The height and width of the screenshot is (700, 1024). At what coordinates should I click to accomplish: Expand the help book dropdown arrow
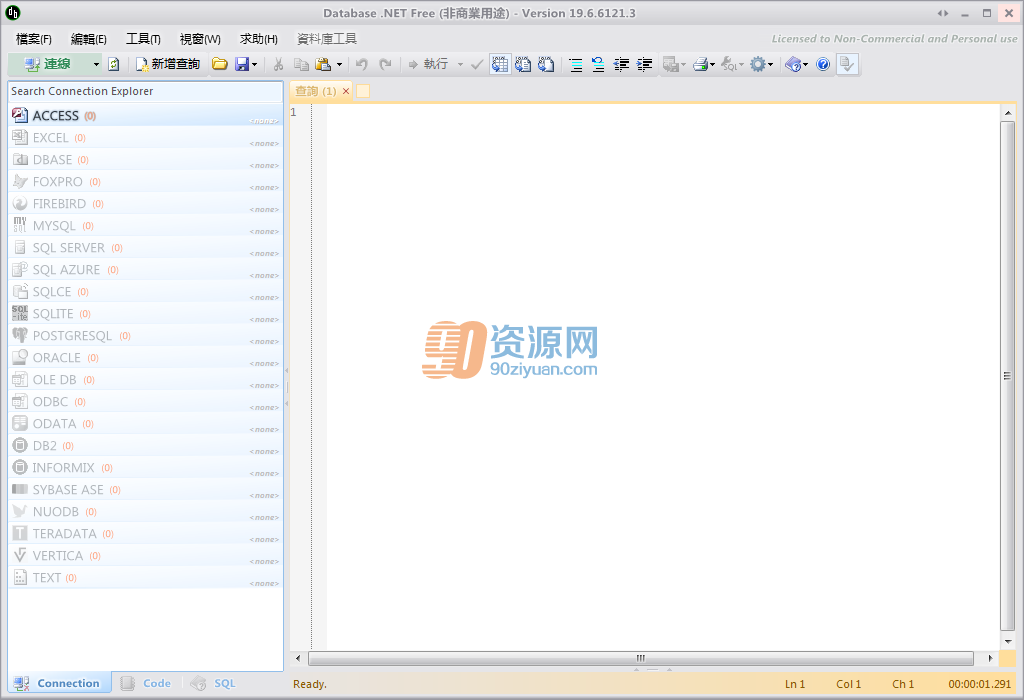[806, 64]
